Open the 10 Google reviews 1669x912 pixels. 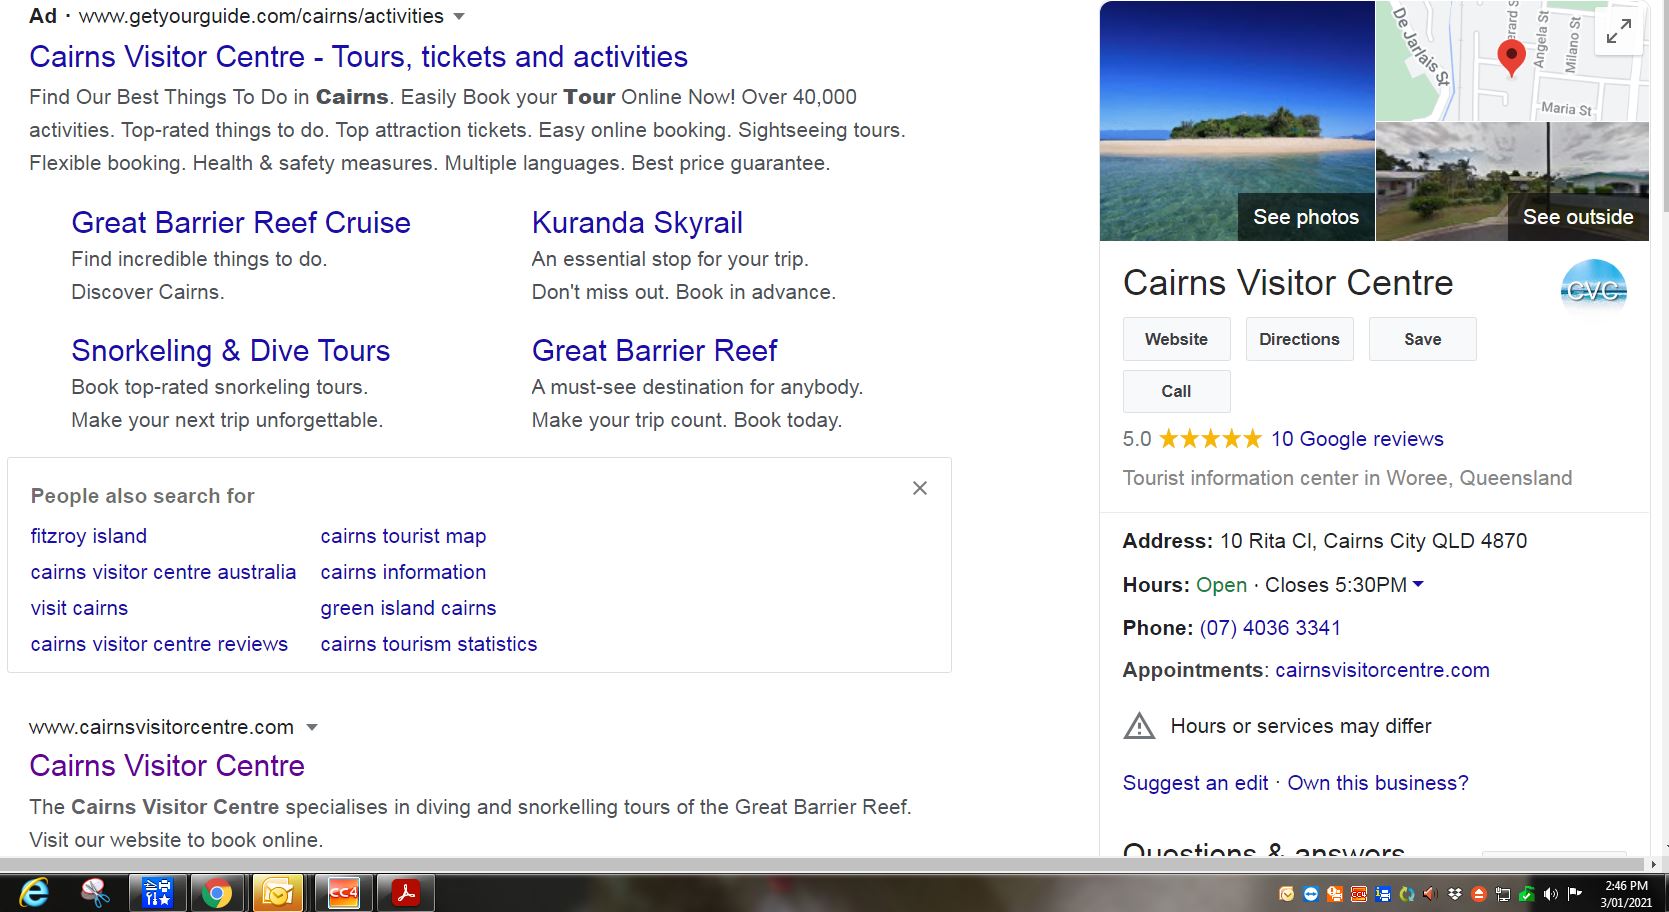coord(1356,439)
